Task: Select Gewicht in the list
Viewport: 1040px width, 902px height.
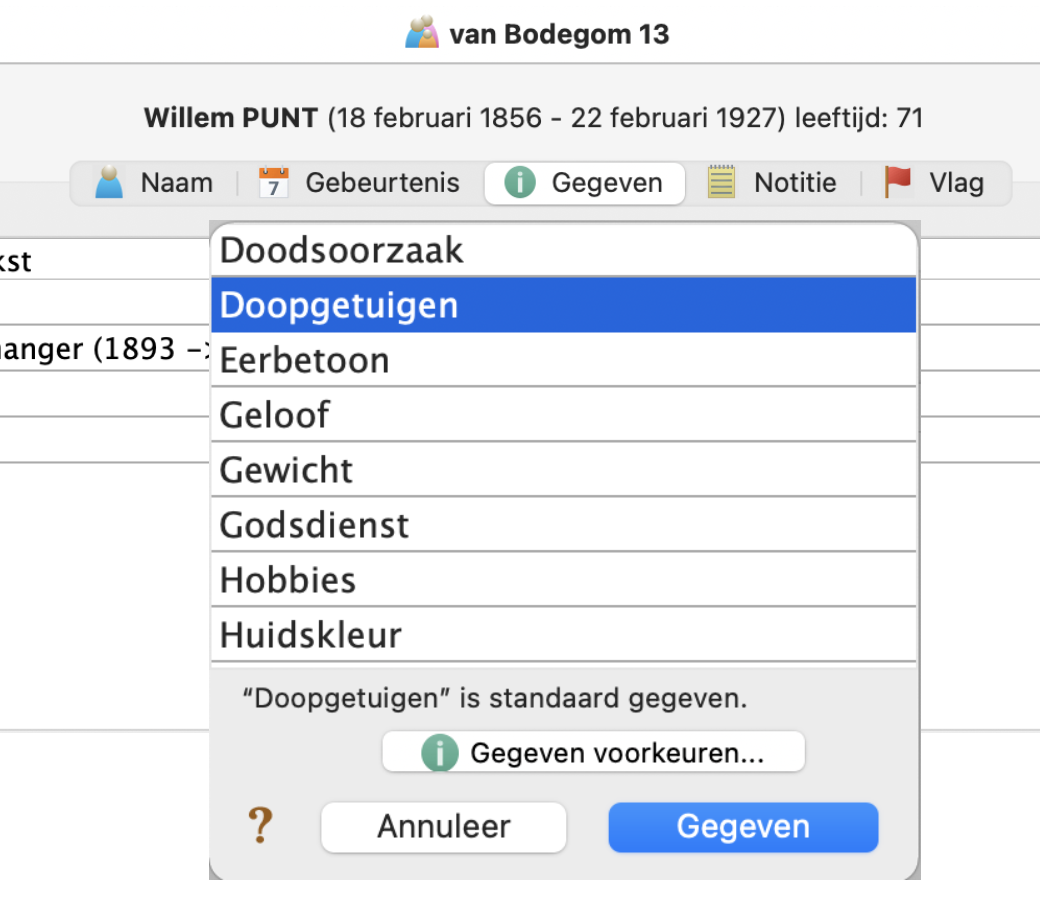Action: (x=563, y=470)
